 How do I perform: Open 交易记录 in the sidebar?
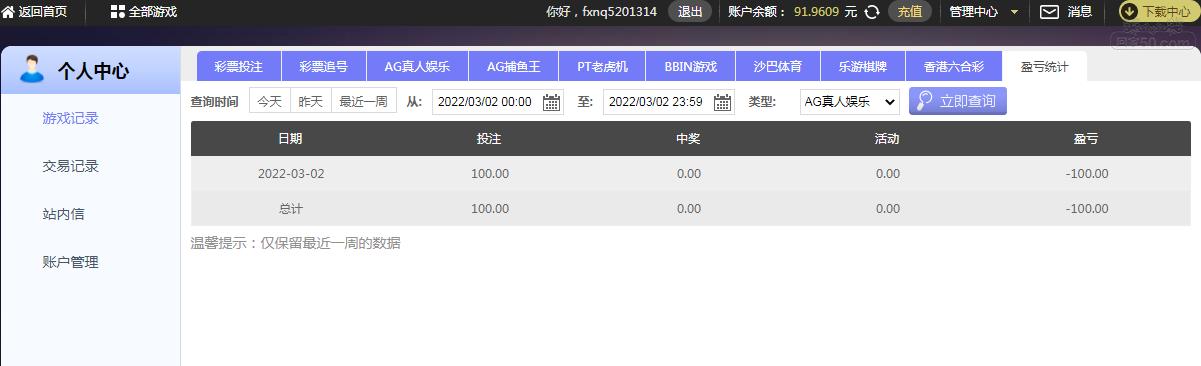[x=71, y=166]
